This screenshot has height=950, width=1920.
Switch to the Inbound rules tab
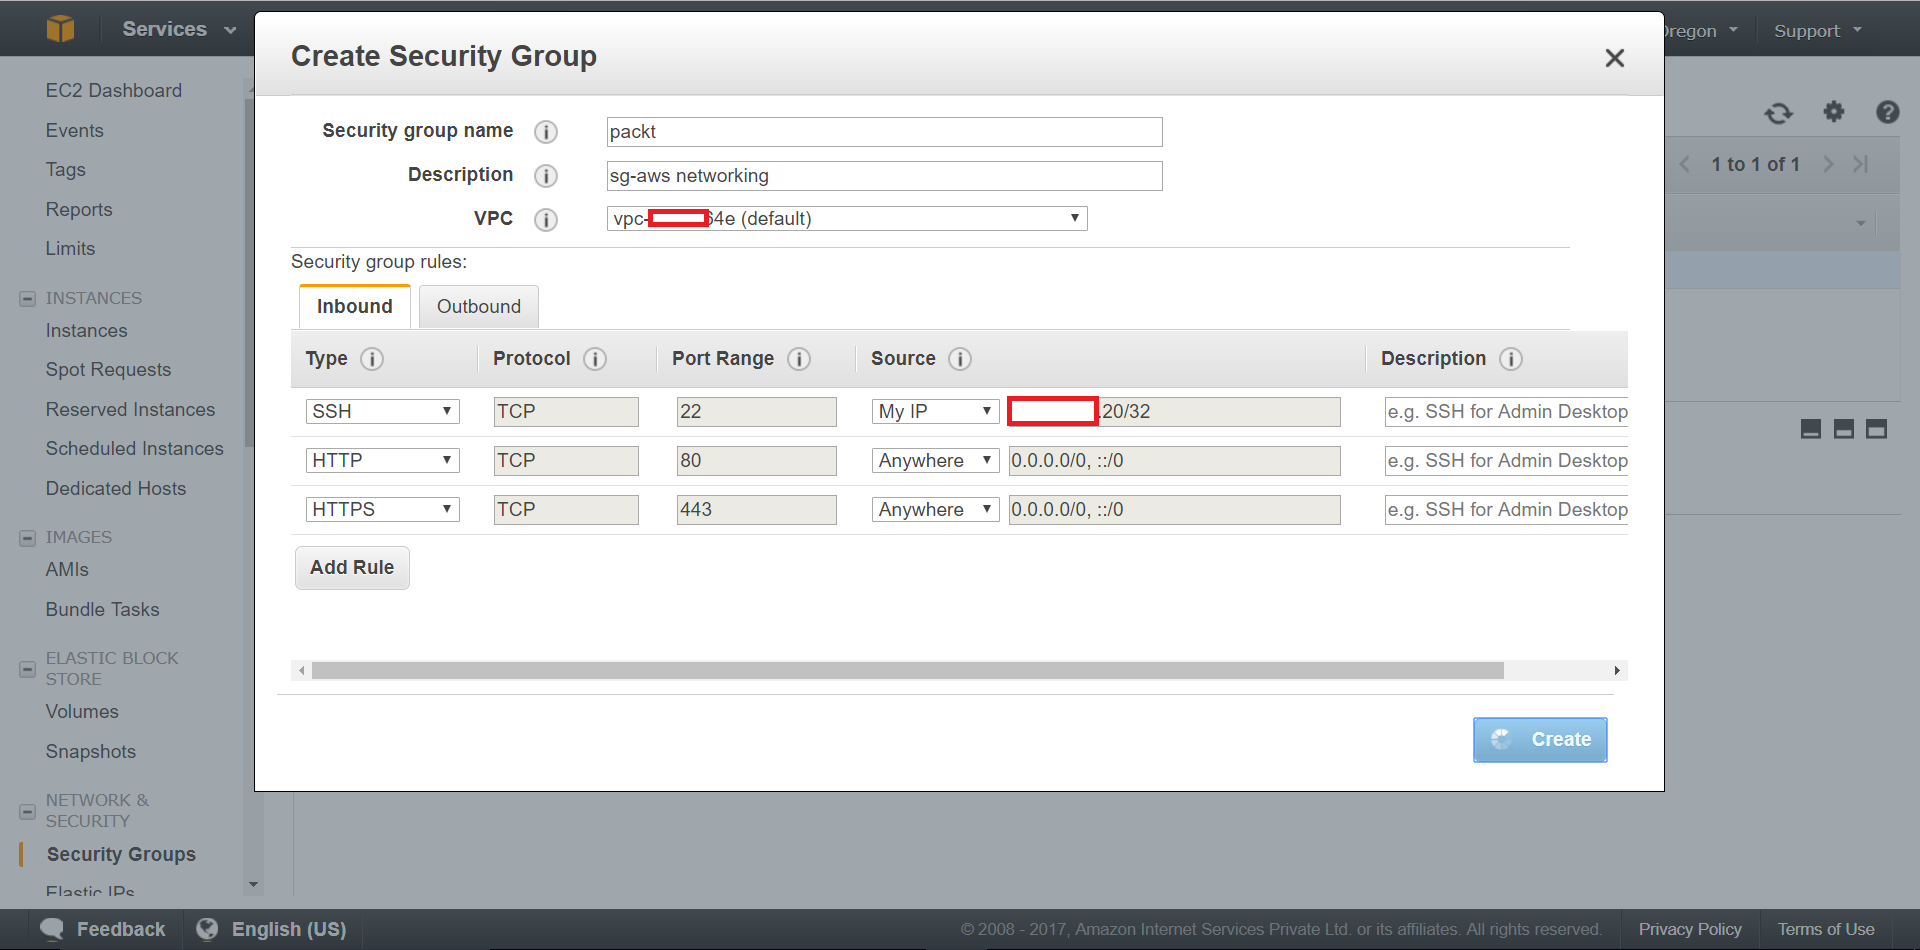coord(355,306)
